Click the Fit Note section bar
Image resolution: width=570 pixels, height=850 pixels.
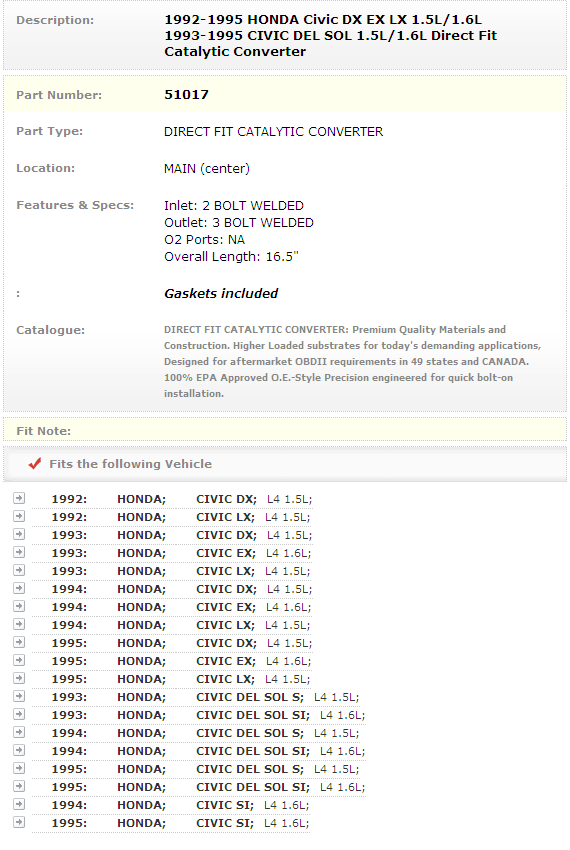click(285, 429)
